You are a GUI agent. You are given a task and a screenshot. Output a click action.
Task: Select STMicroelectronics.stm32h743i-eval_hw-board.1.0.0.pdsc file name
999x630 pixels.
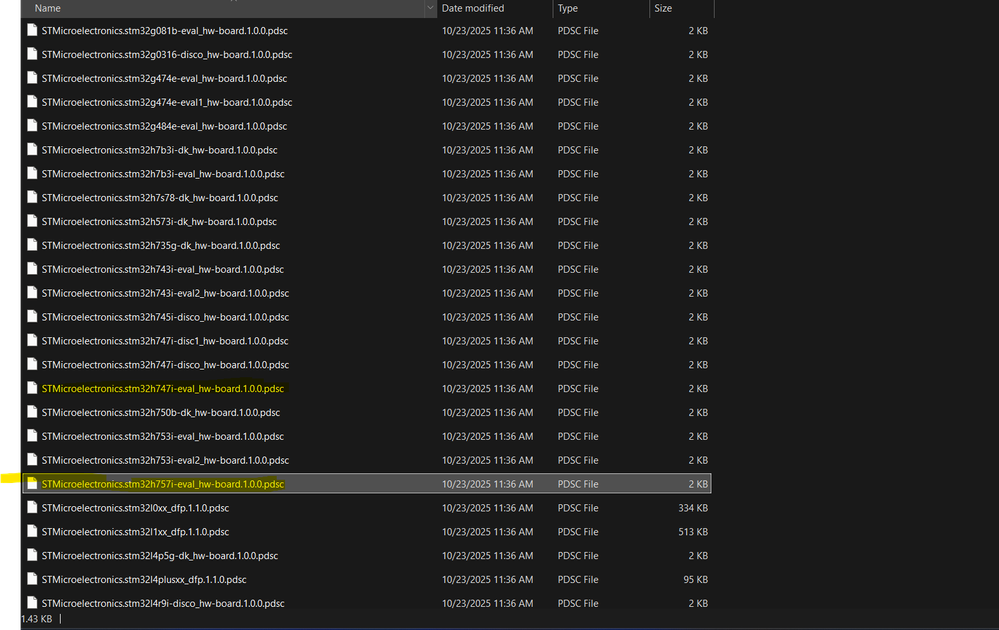point(162,269)
